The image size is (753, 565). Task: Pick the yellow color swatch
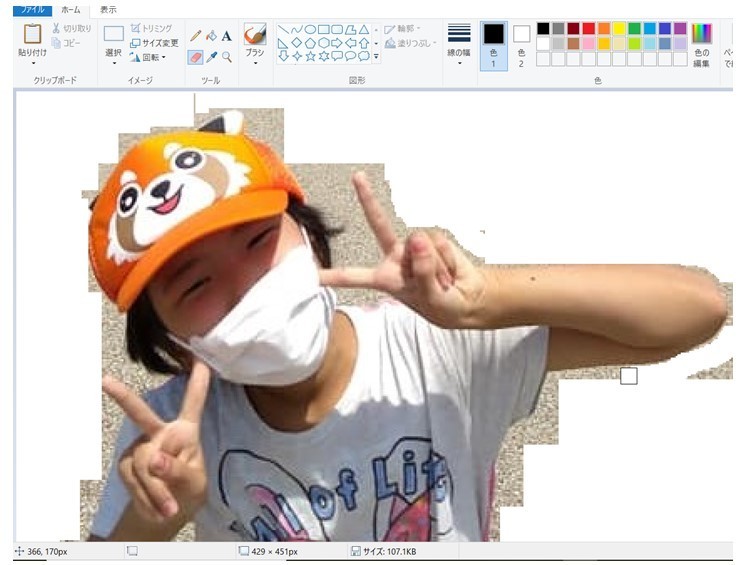coord(619,29)
